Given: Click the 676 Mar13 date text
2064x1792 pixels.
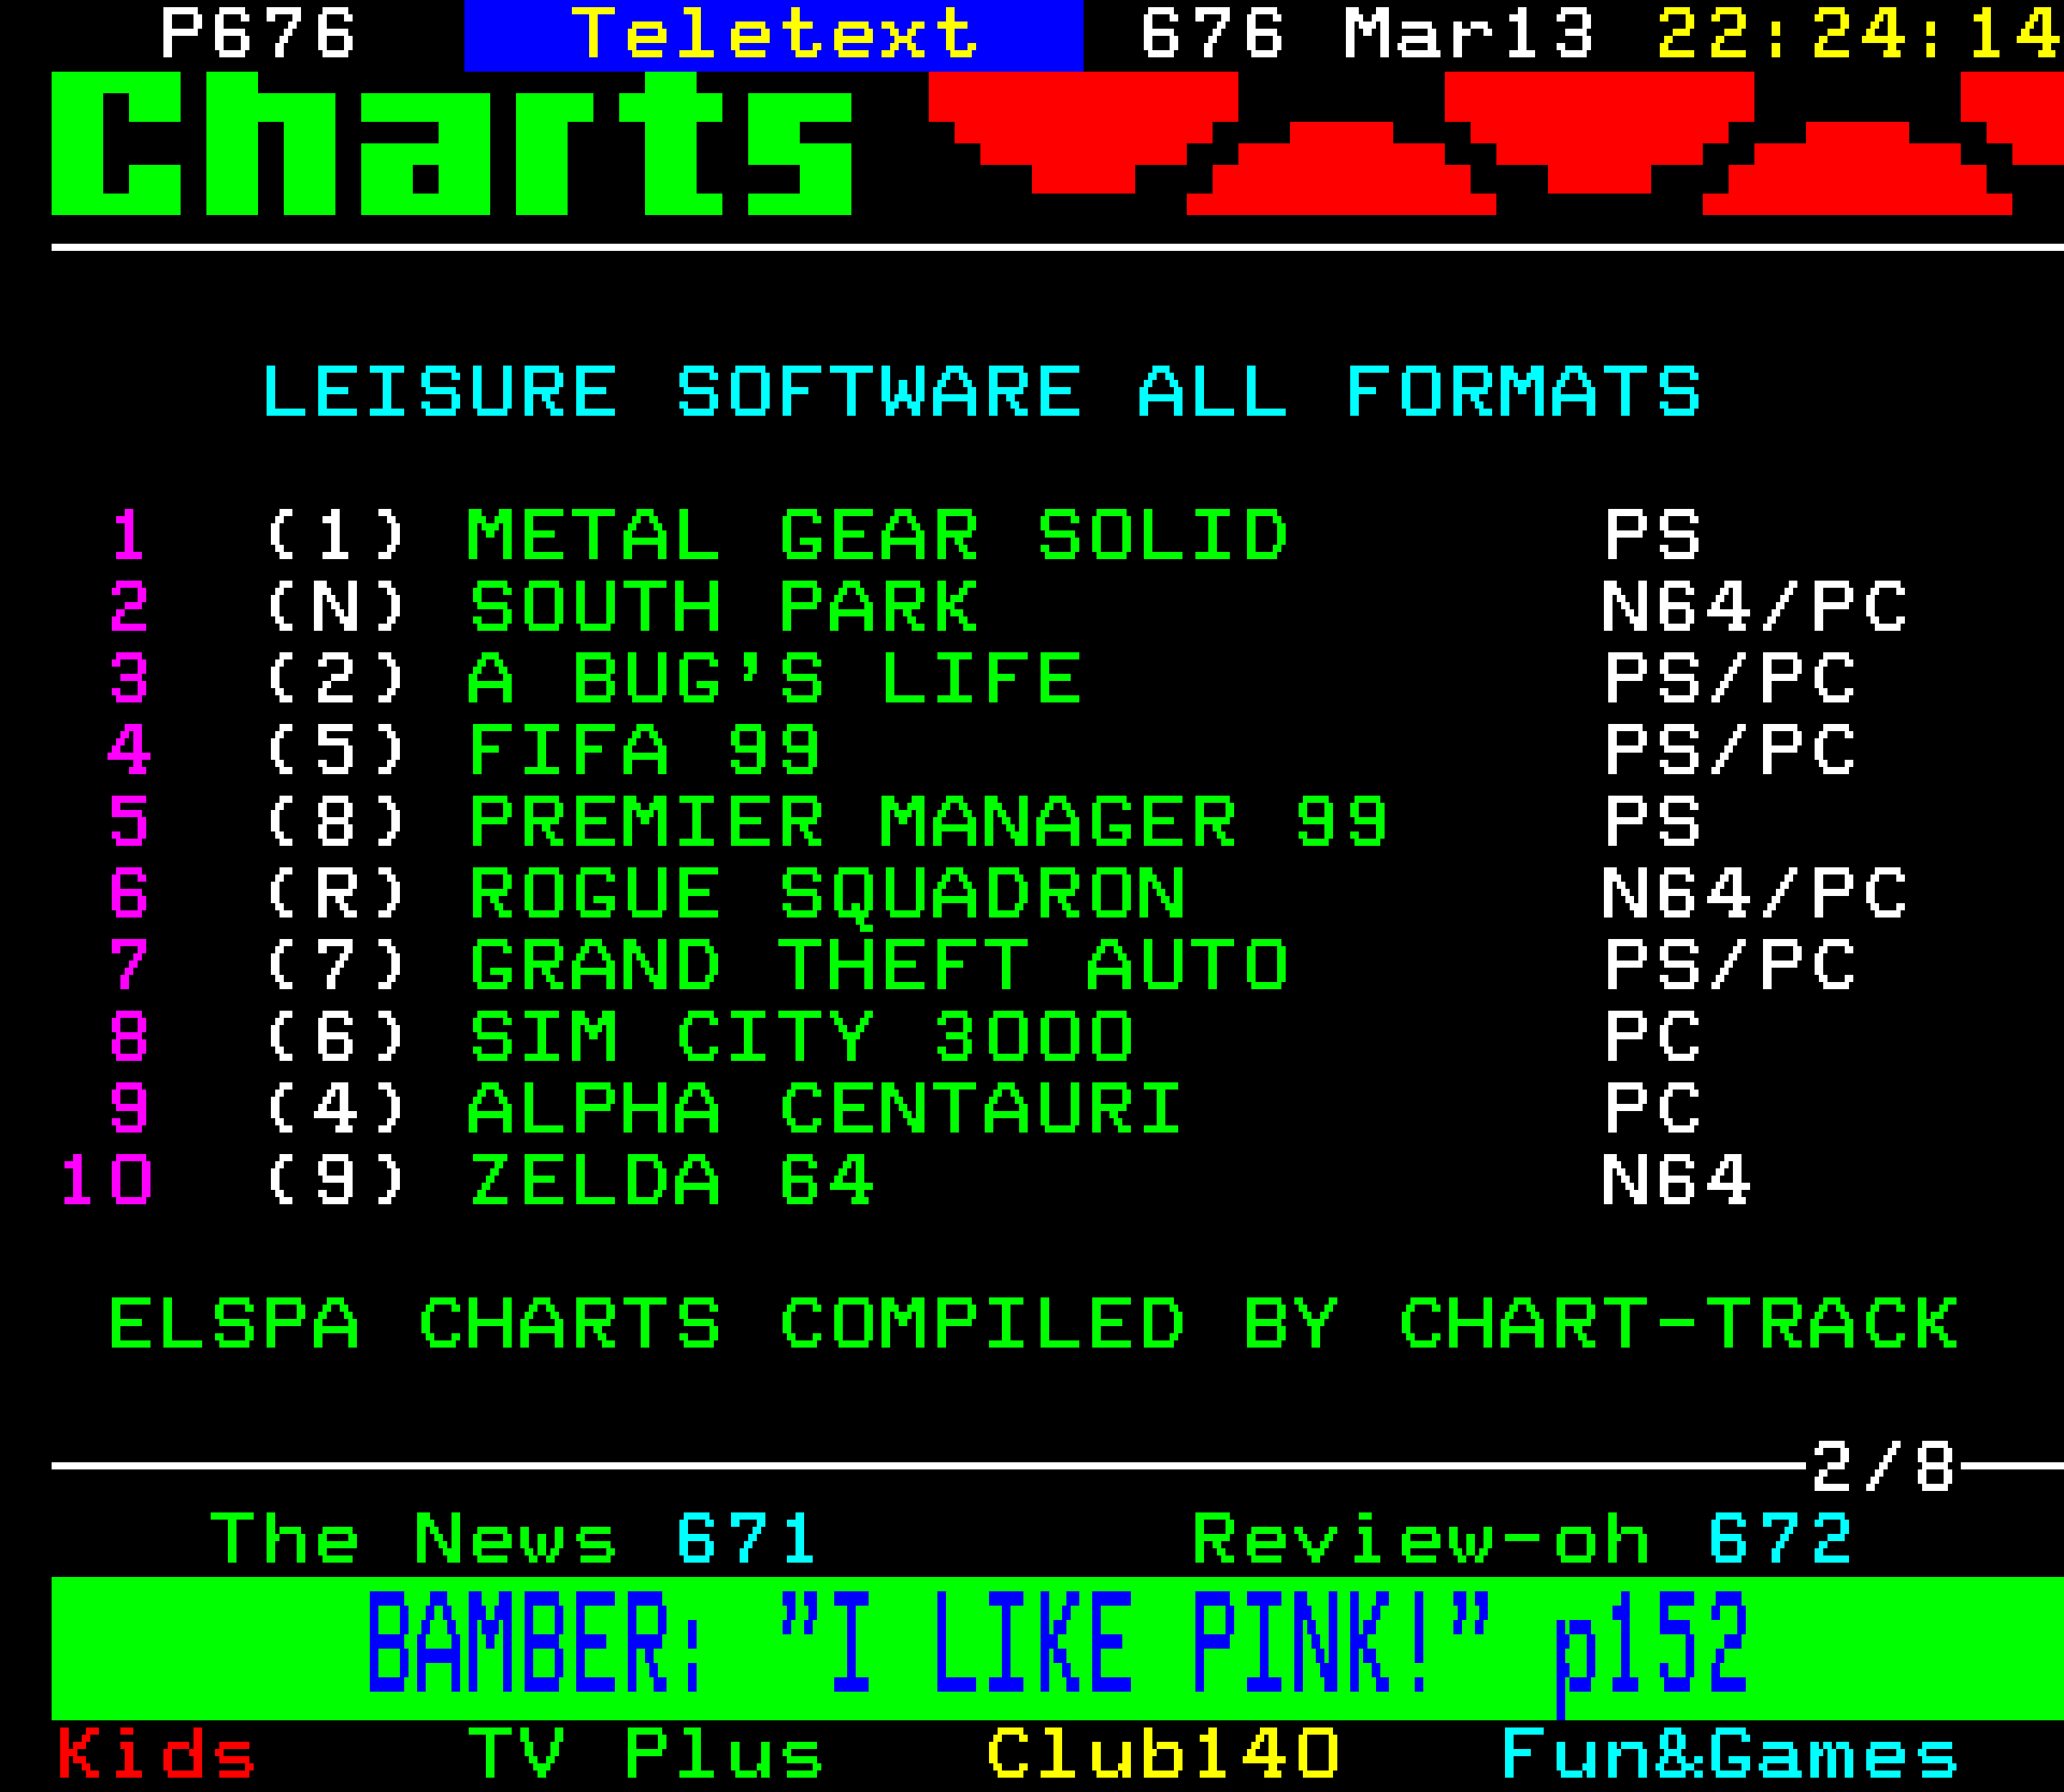Looking at the screenshot, I should coord(1367,33).
